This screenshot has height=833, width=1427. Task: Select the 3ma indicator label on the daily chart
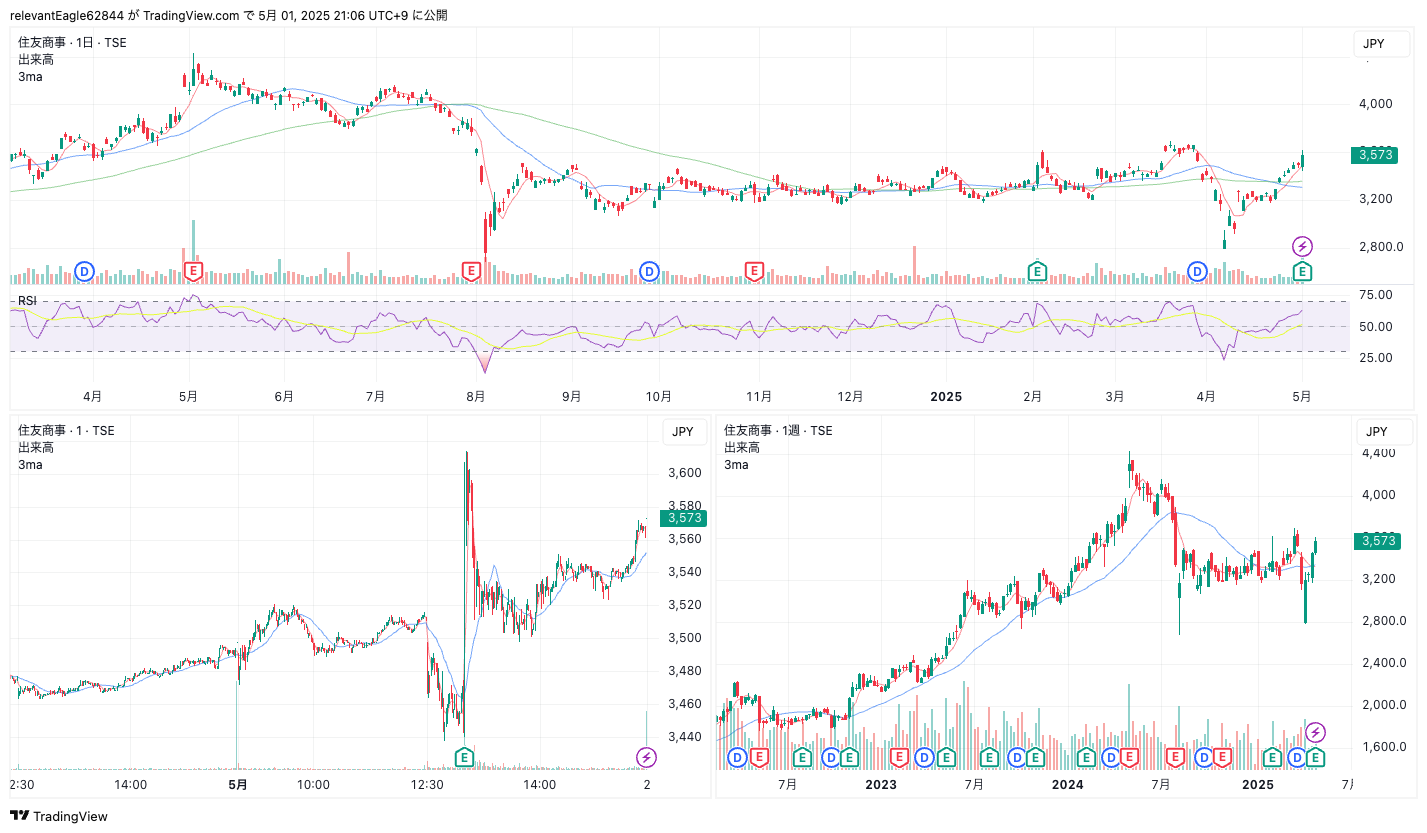[29, 77]
